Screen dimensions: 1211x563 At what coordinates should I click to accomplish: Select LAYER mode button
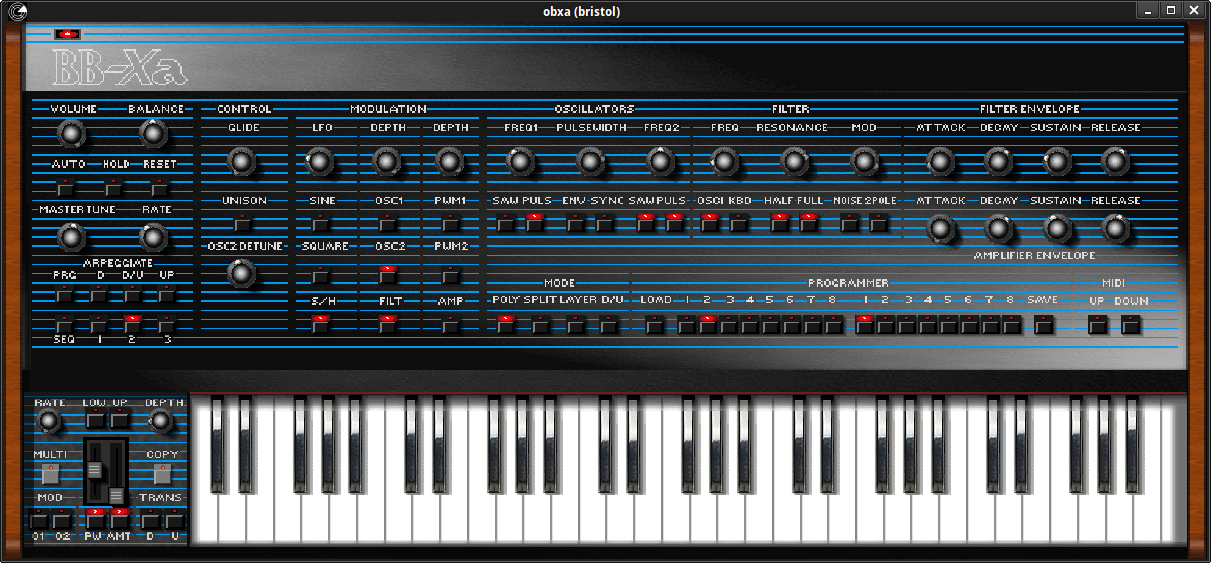[x=575, y=324]
